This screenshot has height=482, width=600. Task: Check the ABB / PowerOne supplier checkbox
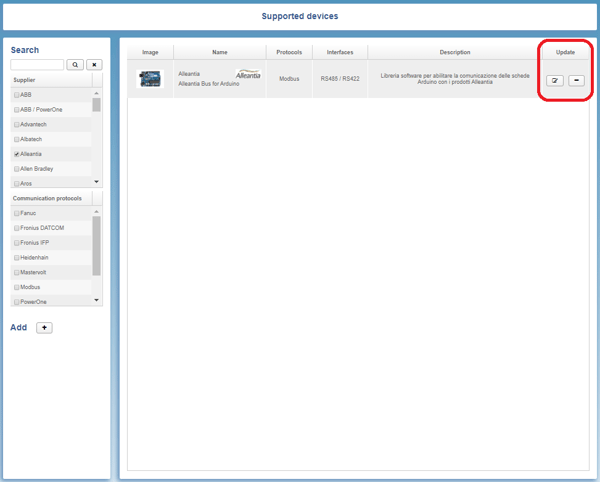click(16, 110)
